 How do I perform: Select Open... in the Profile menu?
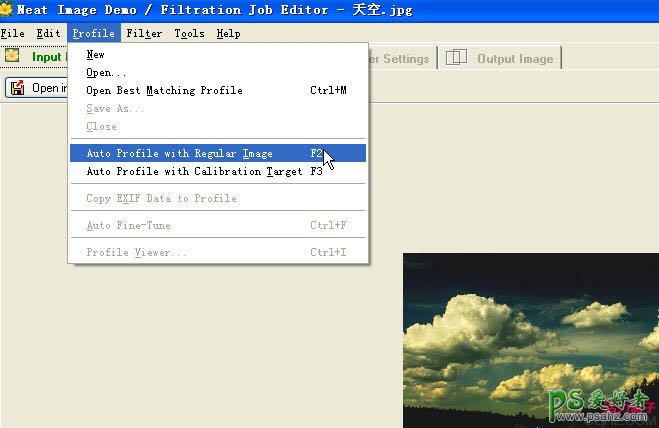tap(106, 73)
